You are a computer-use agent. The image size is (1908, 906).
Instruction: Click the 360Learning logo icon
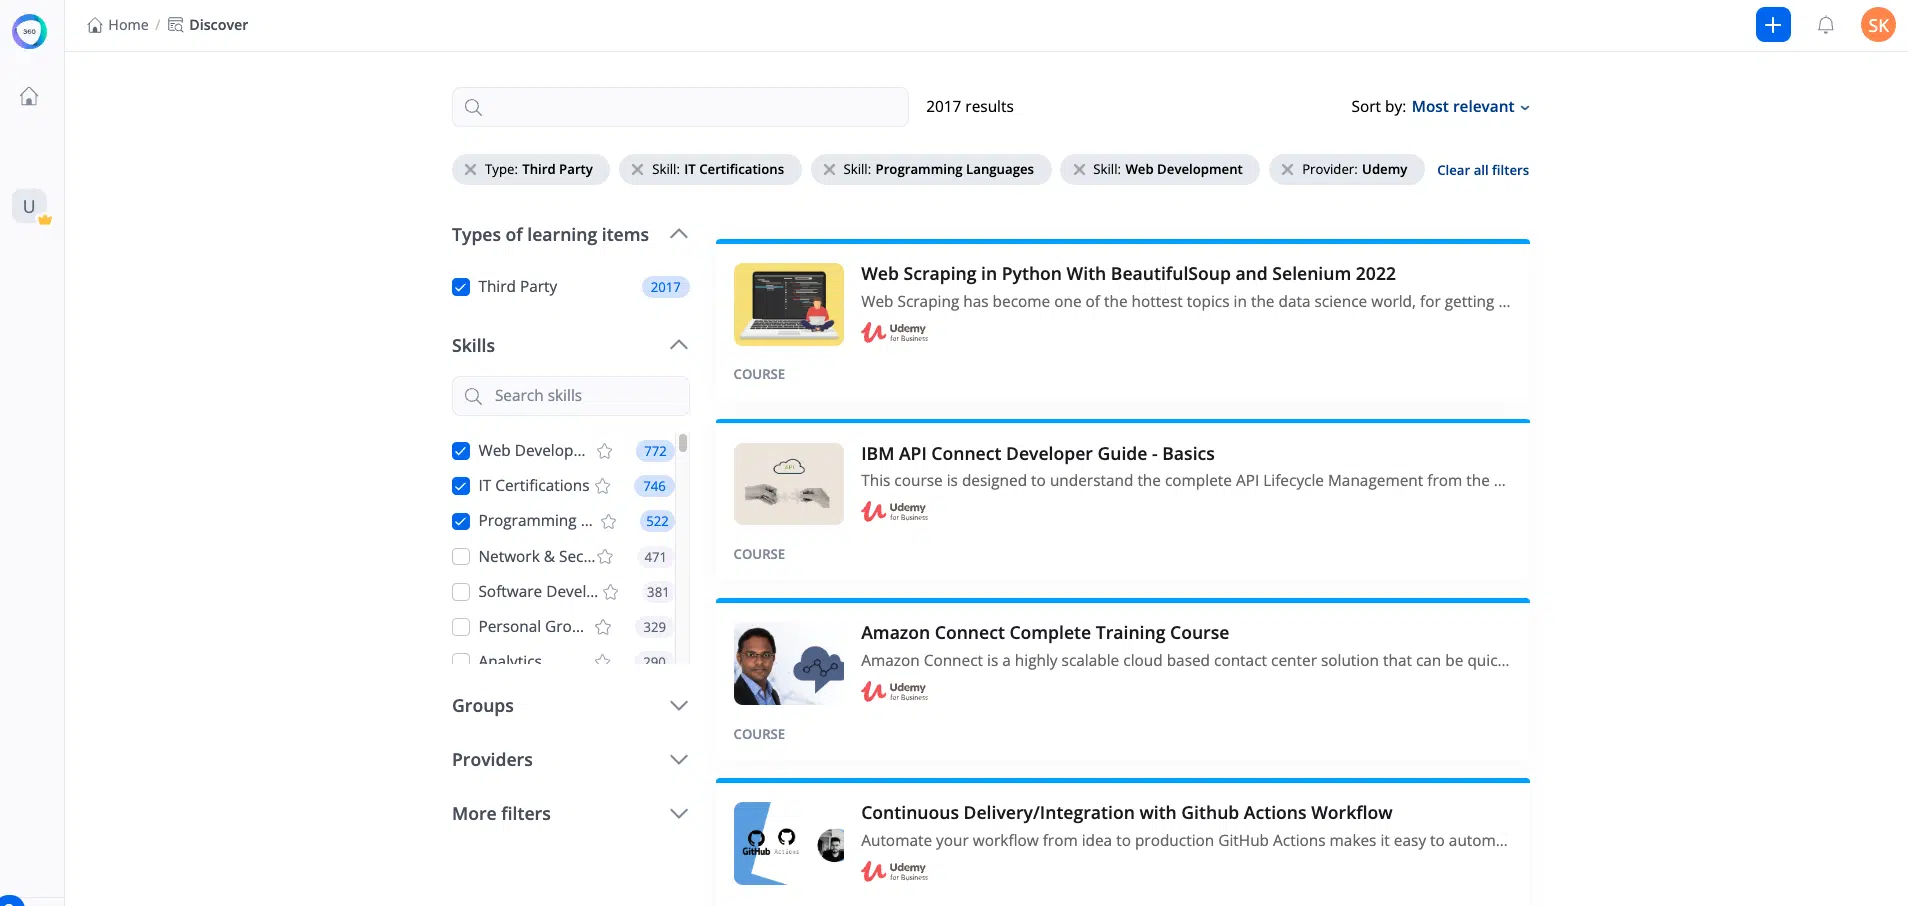click(x=29, y=31)
